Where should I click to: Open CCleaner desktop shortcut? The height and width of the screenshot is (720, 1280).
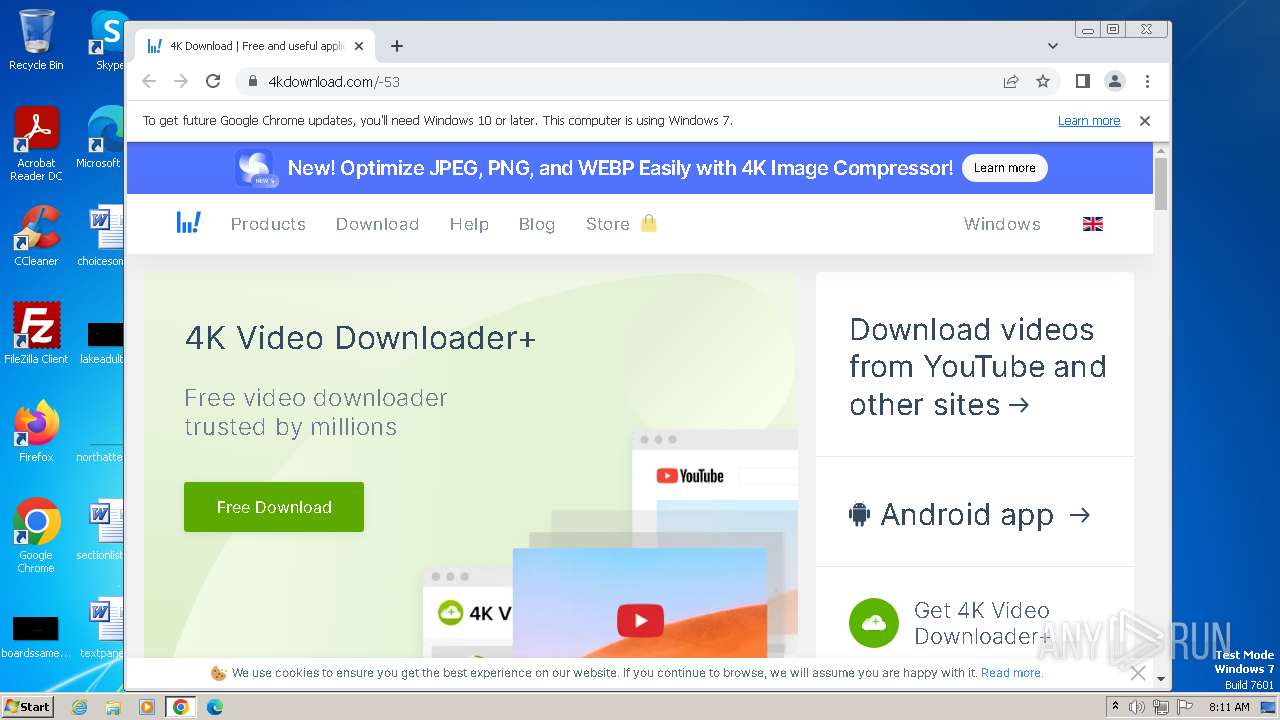point(36,237)
